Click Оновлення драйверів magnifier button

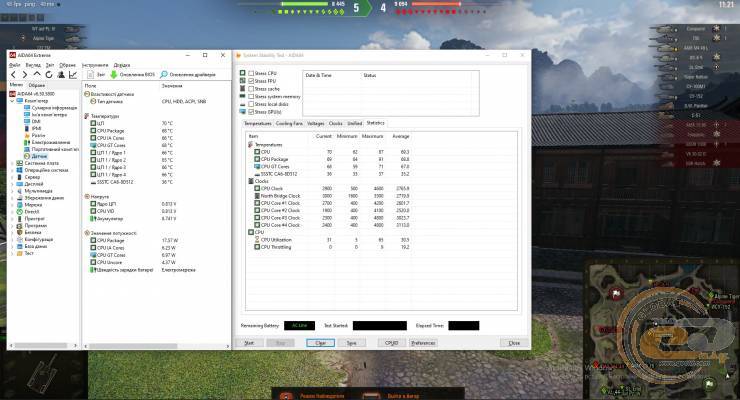(x=188, y=75)
